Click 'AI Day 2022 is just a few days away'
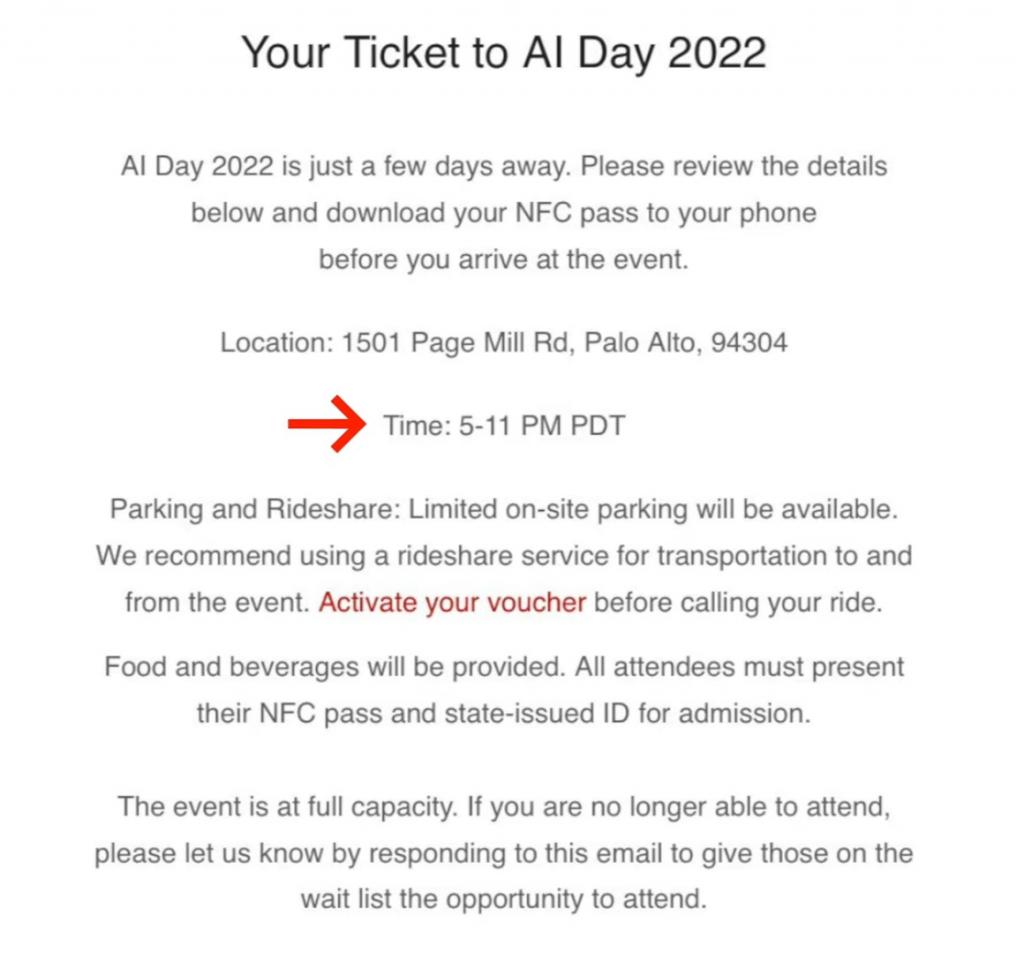Image resolution: width=1024 pixels, height=953 pixels. pos(346,166)
